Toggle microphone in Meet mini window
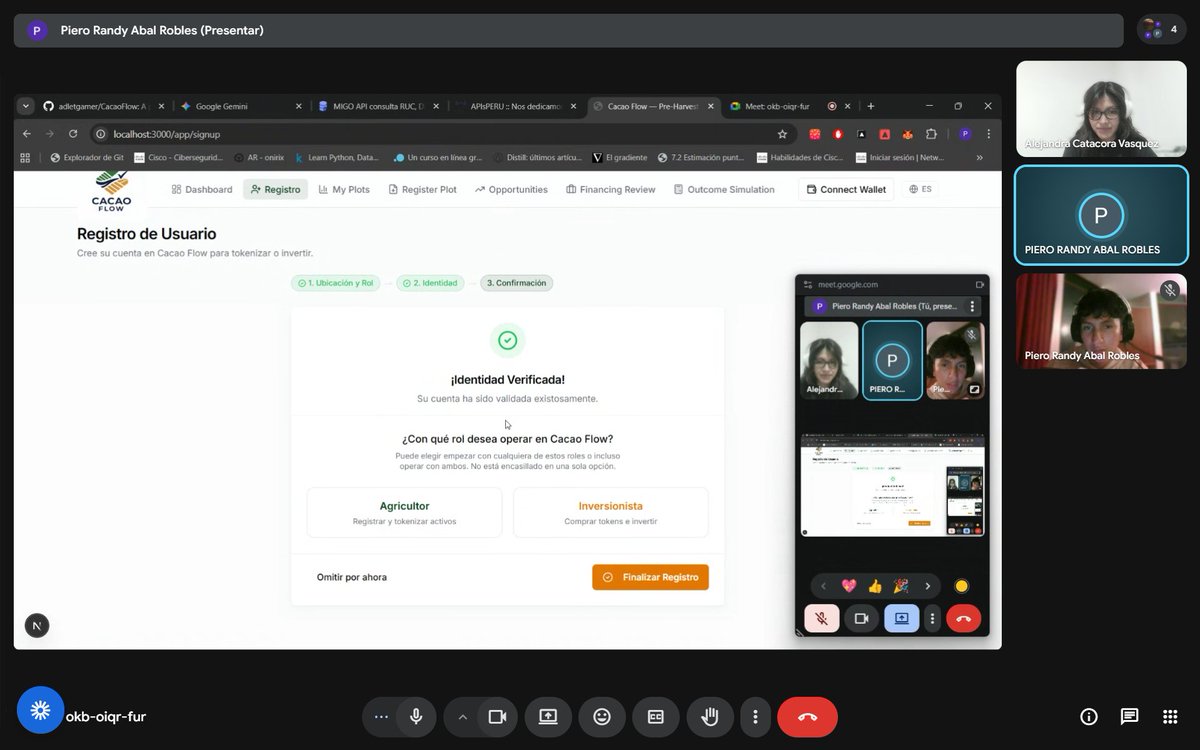1200x750 pixels. click(822, 618)
